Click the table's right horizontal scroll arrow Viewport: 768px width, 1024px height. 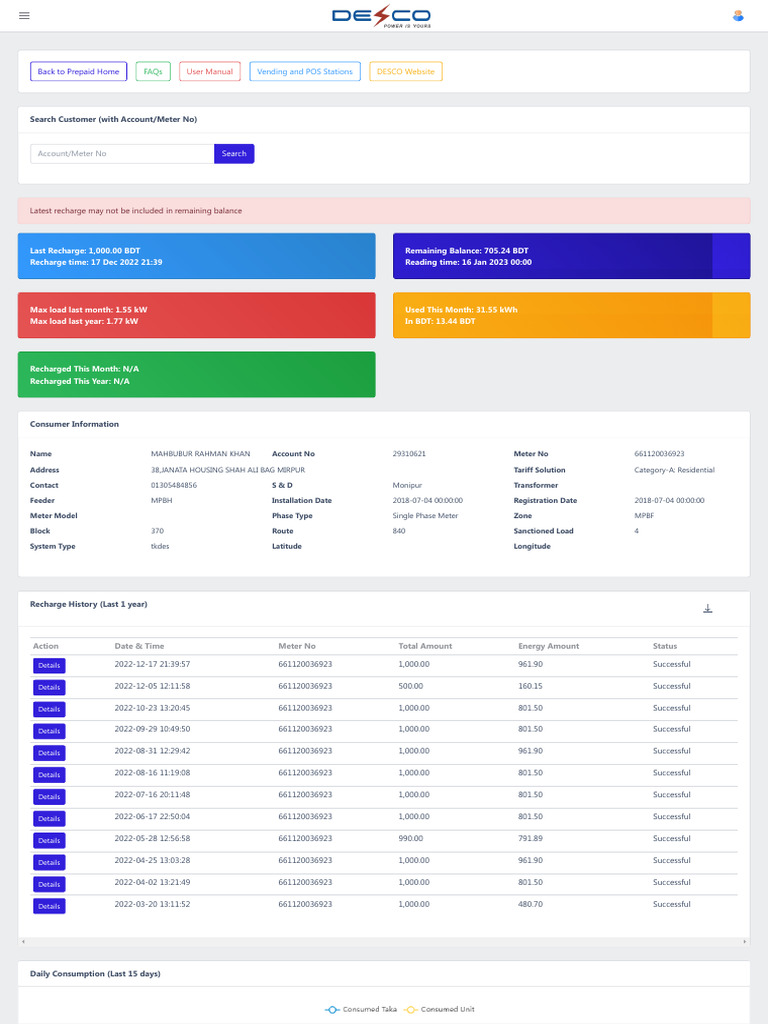pyautogui.click(x=744, y=942)
